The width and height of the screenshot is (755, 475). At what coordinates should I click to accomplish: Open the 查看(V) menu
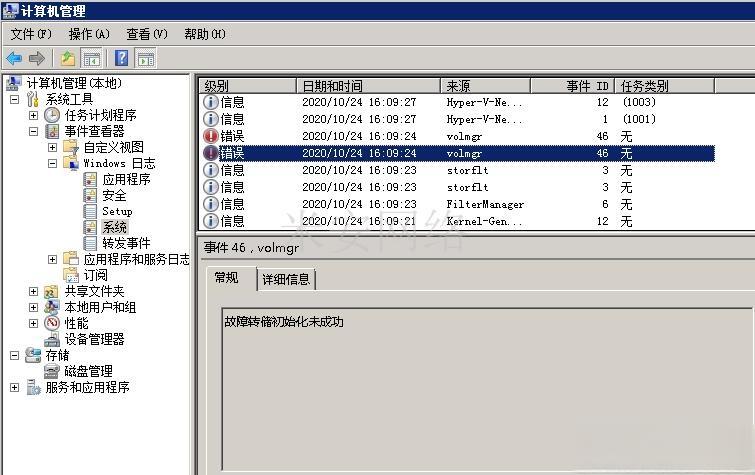click(x=147, y=34)
